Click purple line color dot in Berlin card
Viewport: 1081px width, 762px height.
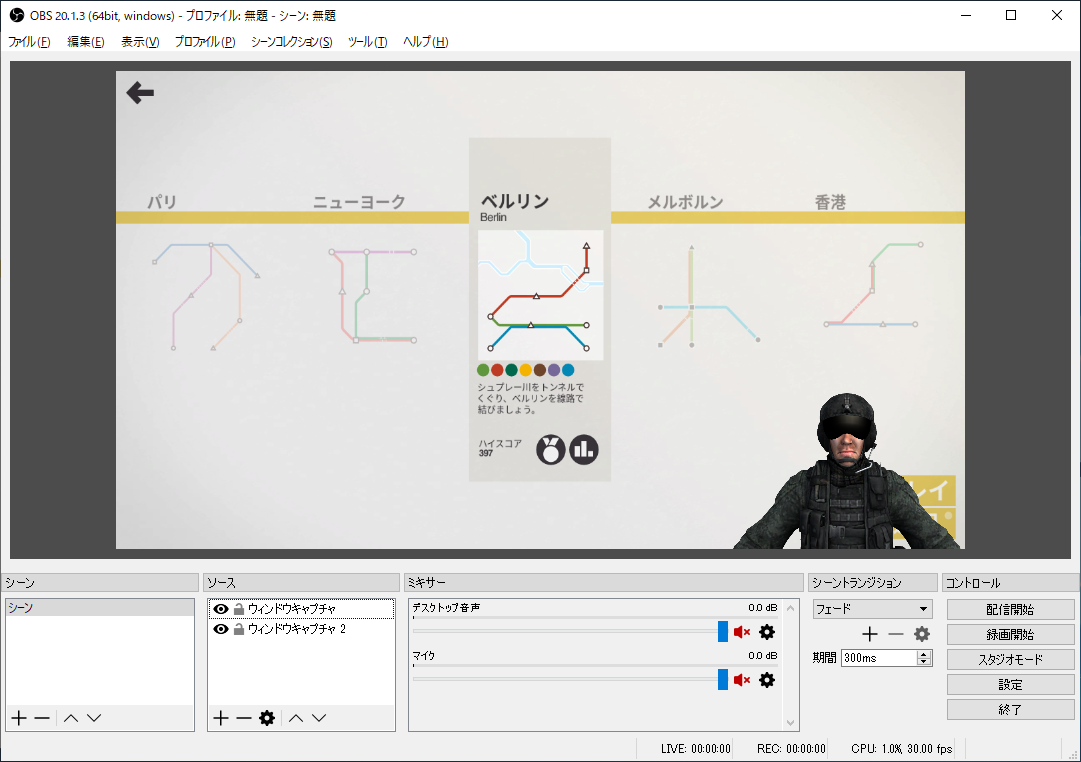554,370
